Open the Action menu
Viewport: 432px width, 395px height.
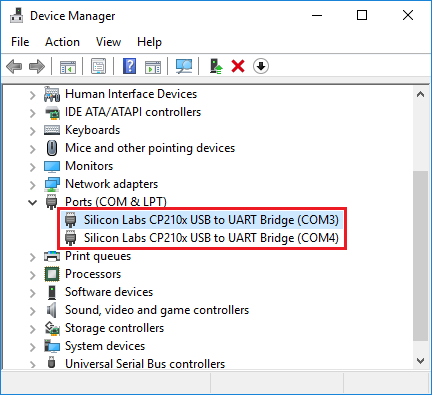[x=62, y=42]
